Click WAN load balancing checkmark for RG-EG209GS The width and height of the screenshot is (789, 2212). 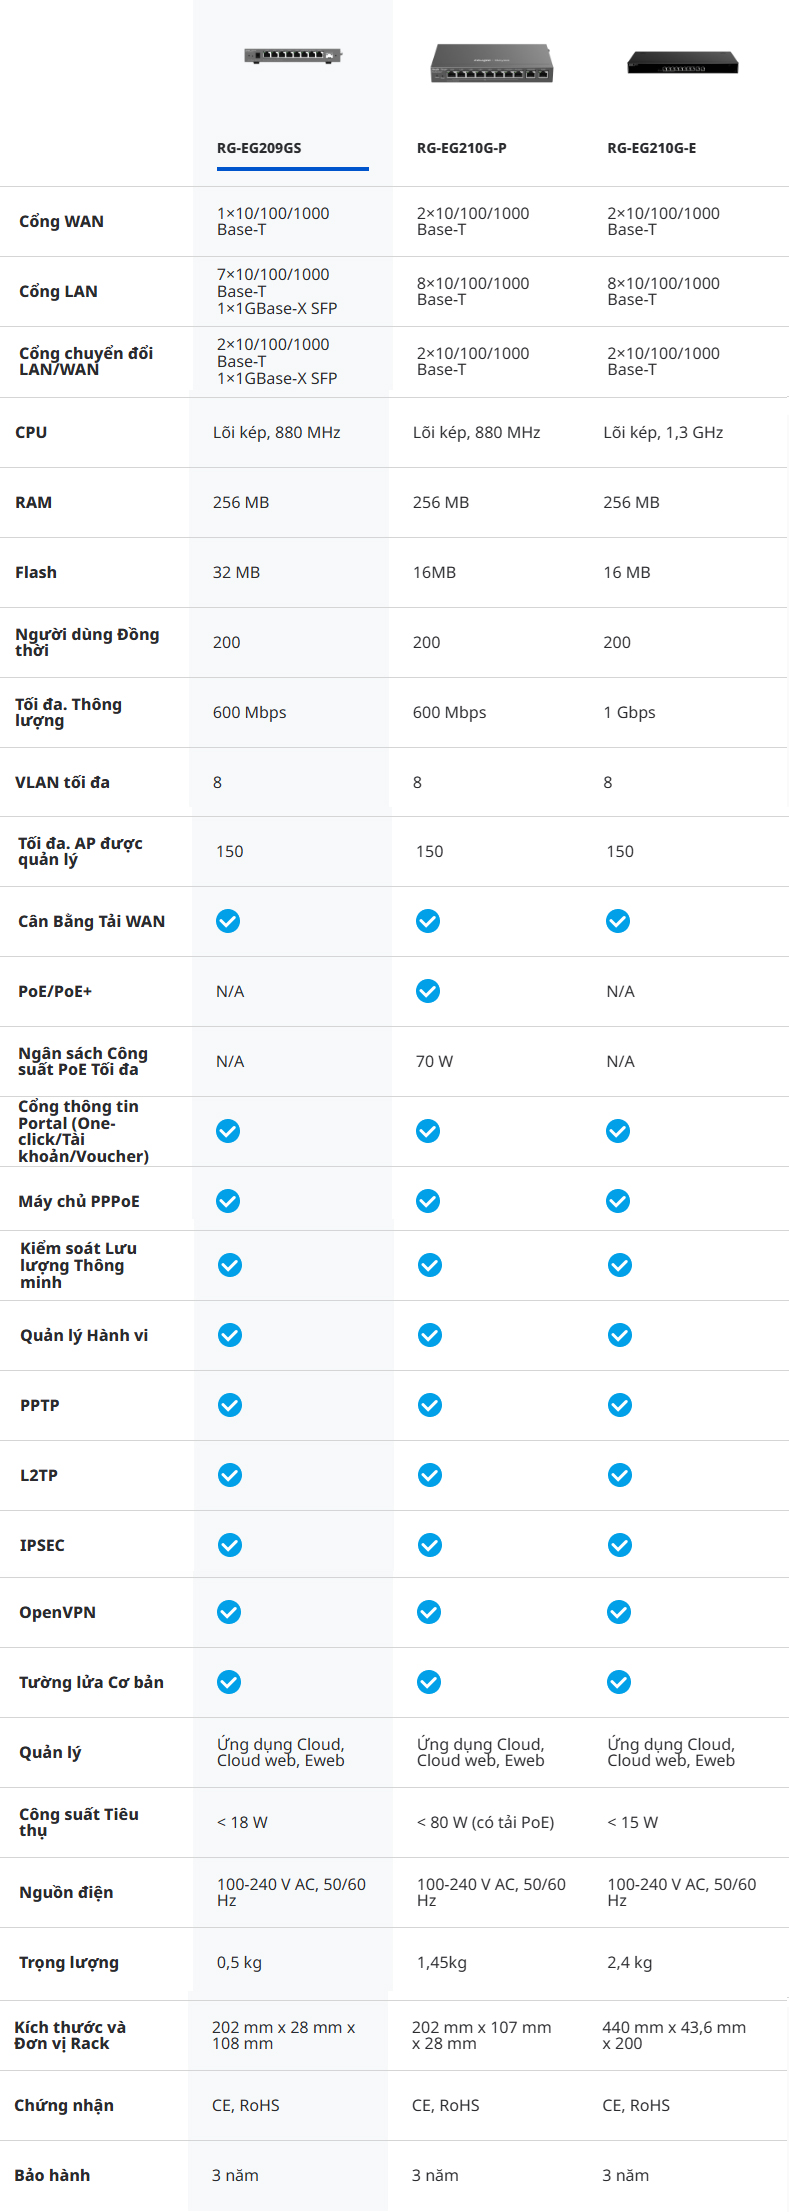228,921
